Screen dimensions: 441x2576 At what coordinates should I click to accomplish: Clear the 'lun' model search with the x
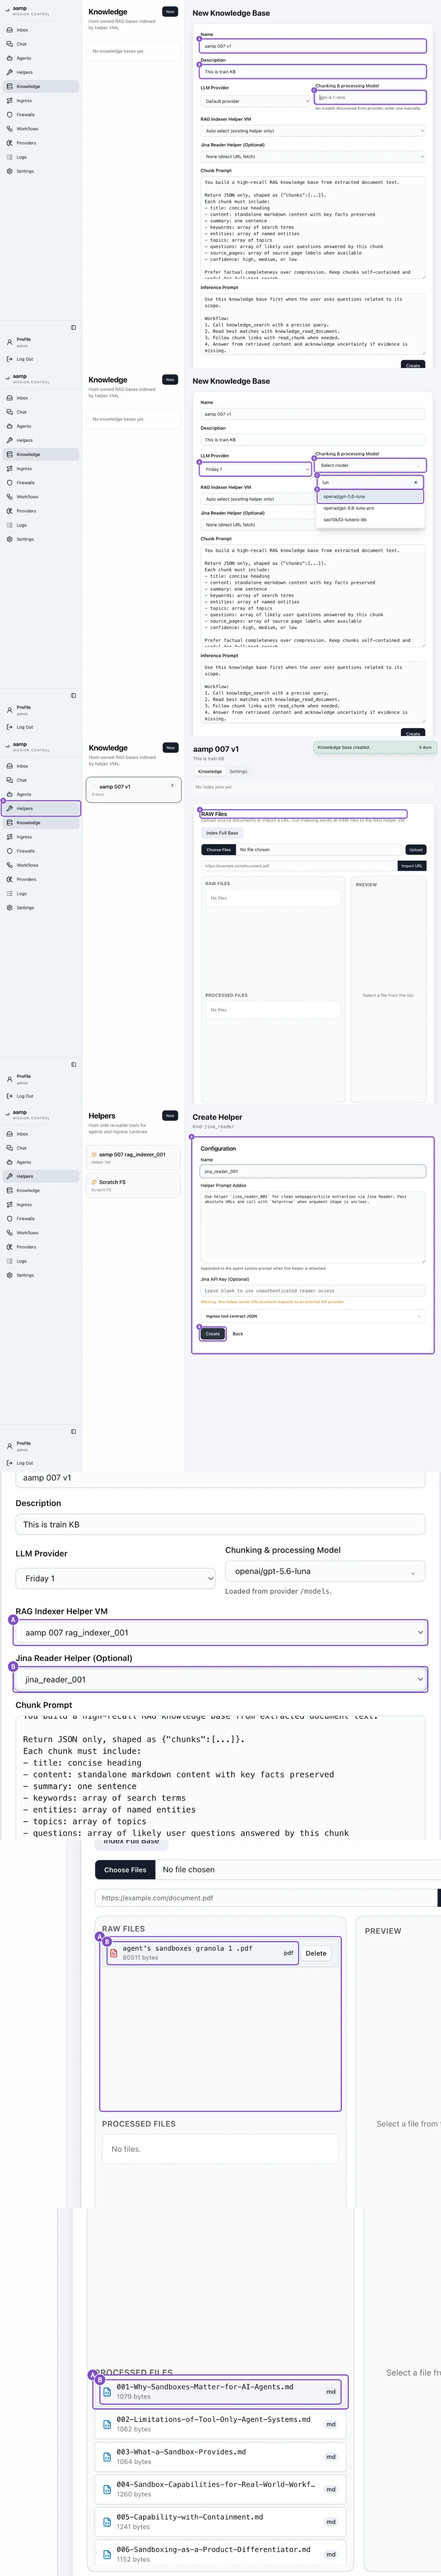[416, 483]
